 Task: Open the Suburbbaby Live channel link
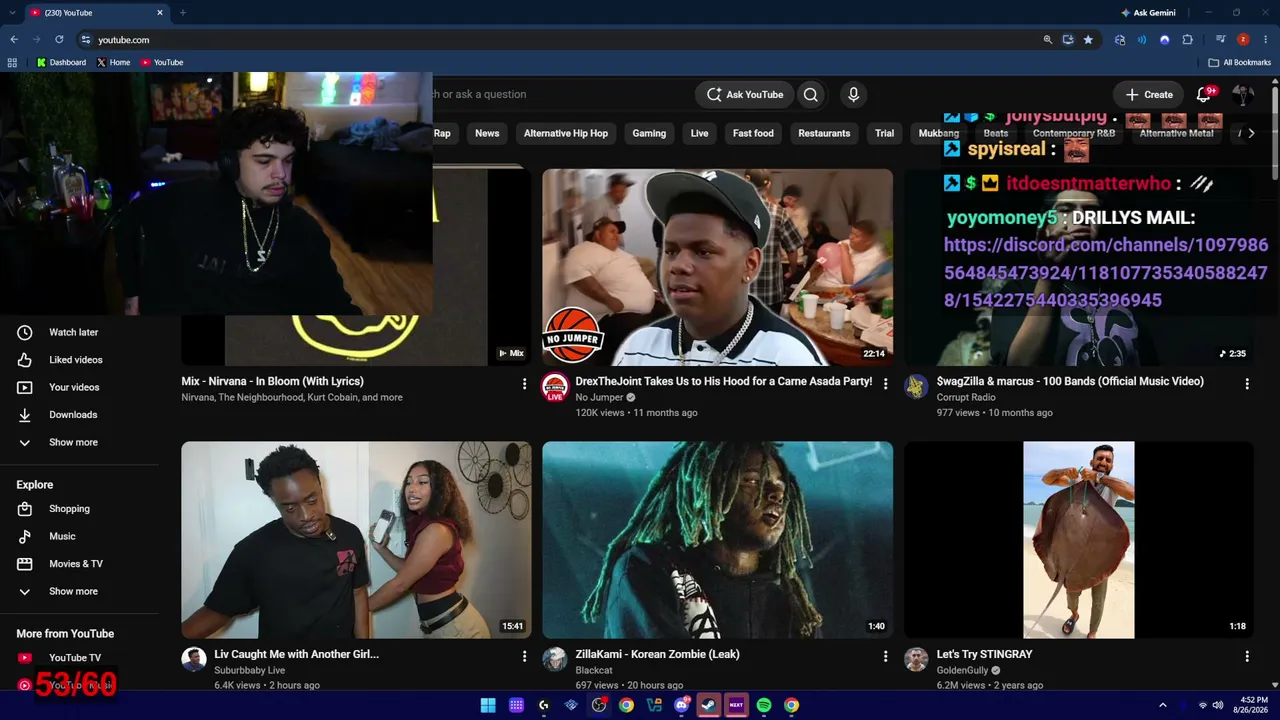tap(250, 671)
